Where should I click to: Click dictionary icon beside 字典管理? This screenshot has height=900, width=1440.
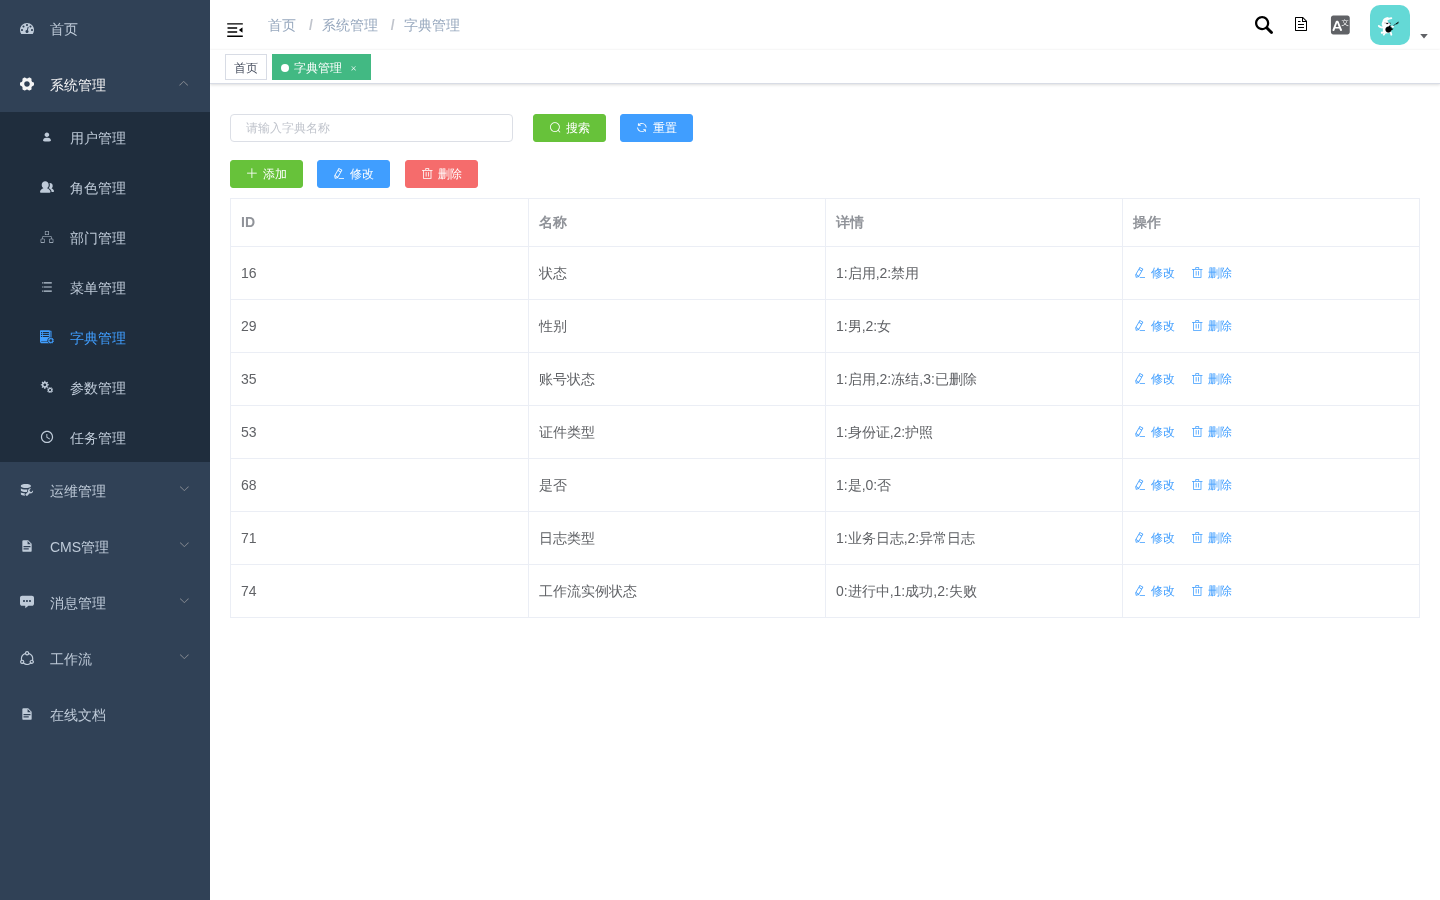47,337
